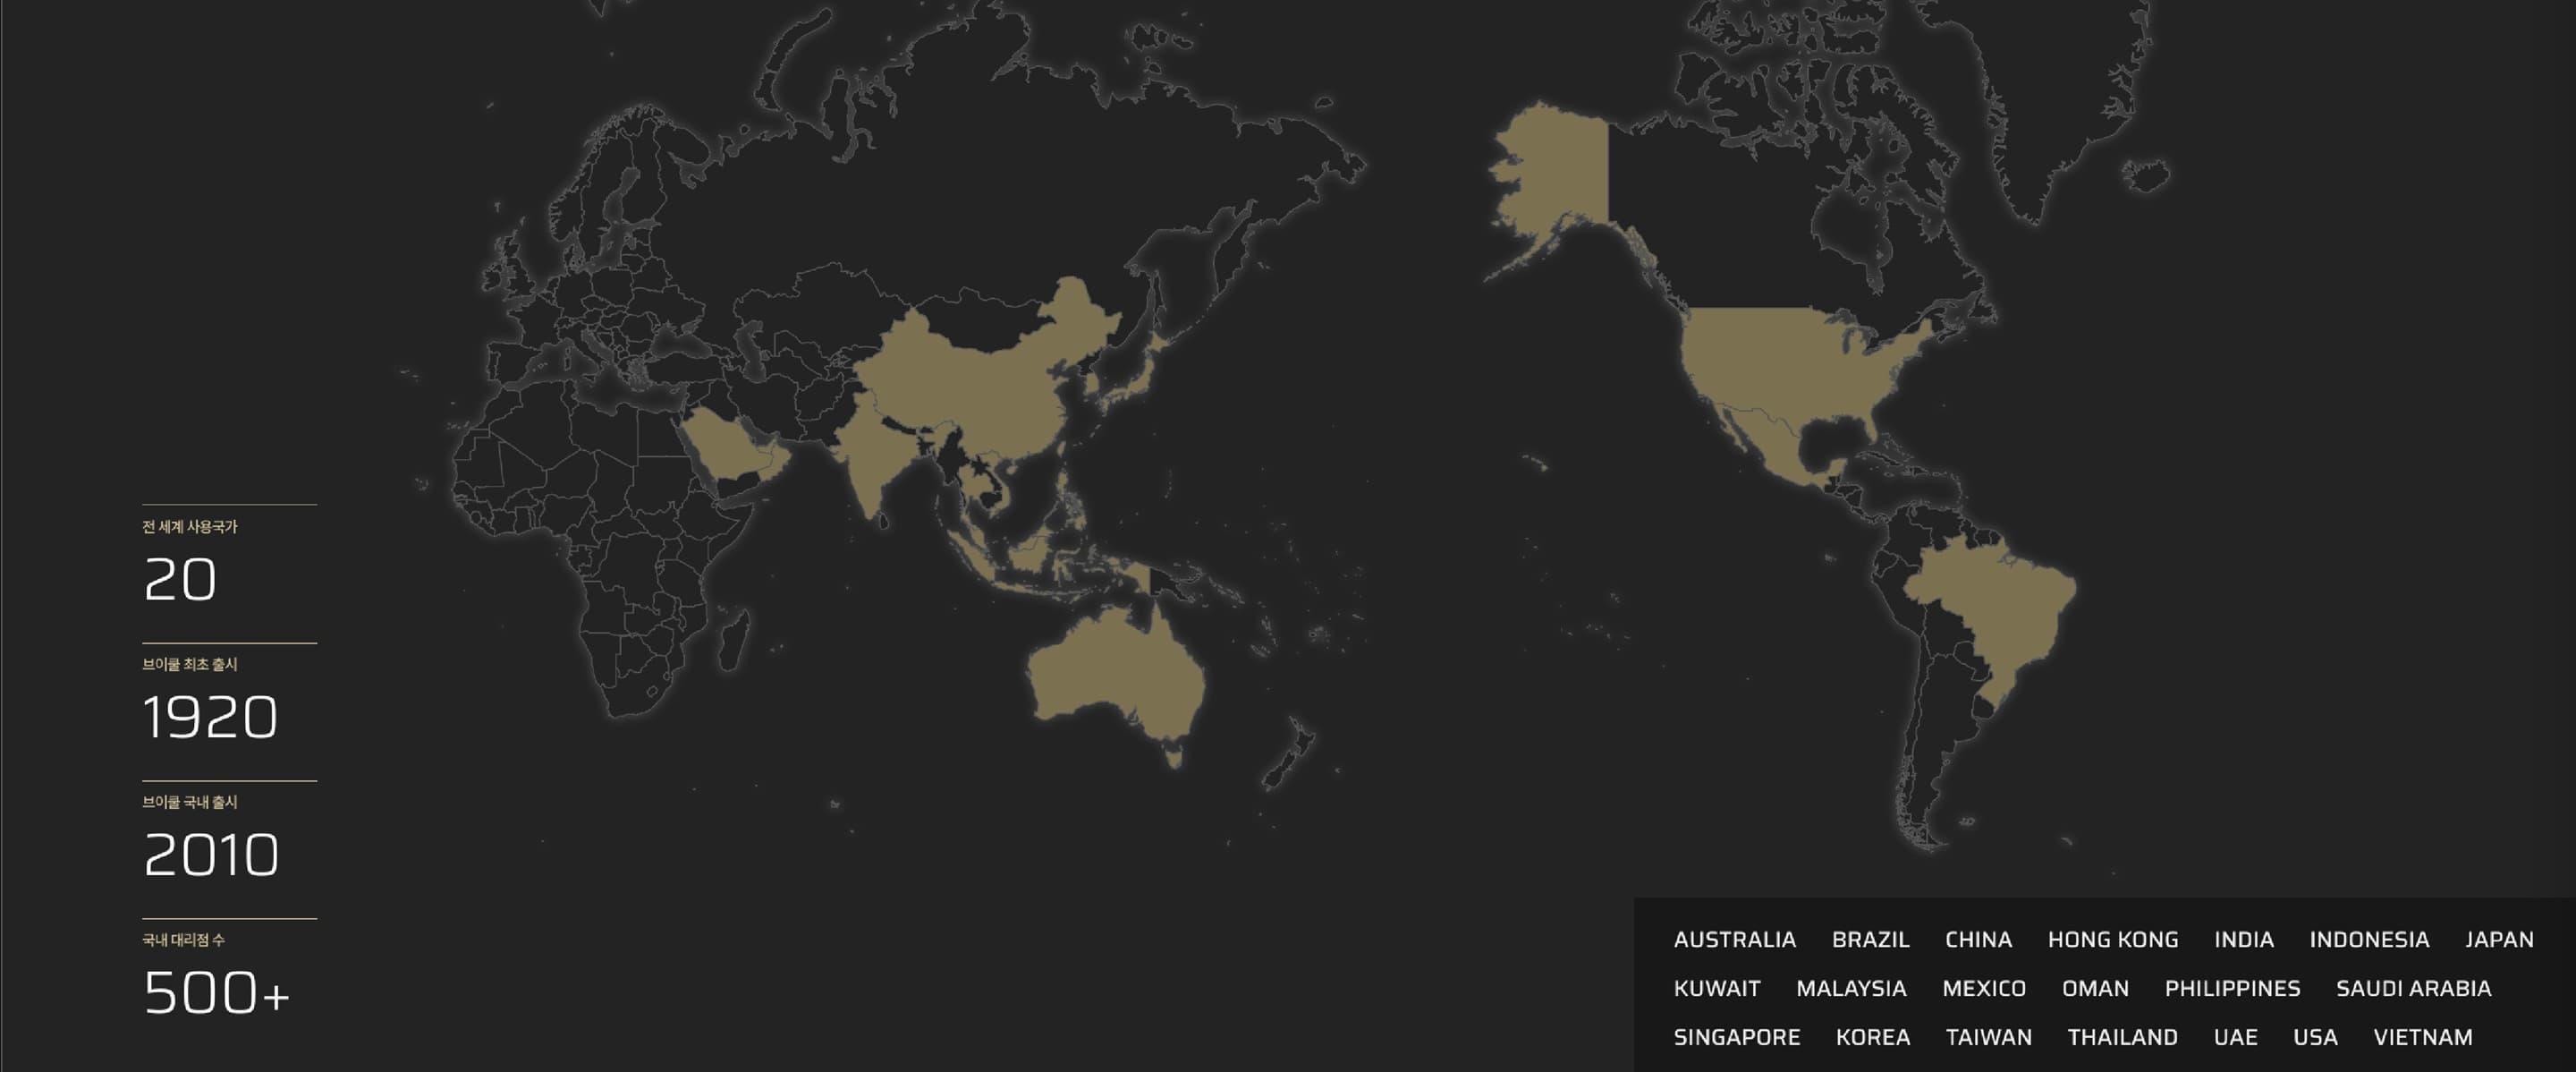
Task: Select JAPAN in the country list
Action: click(x=2499, y=939)
